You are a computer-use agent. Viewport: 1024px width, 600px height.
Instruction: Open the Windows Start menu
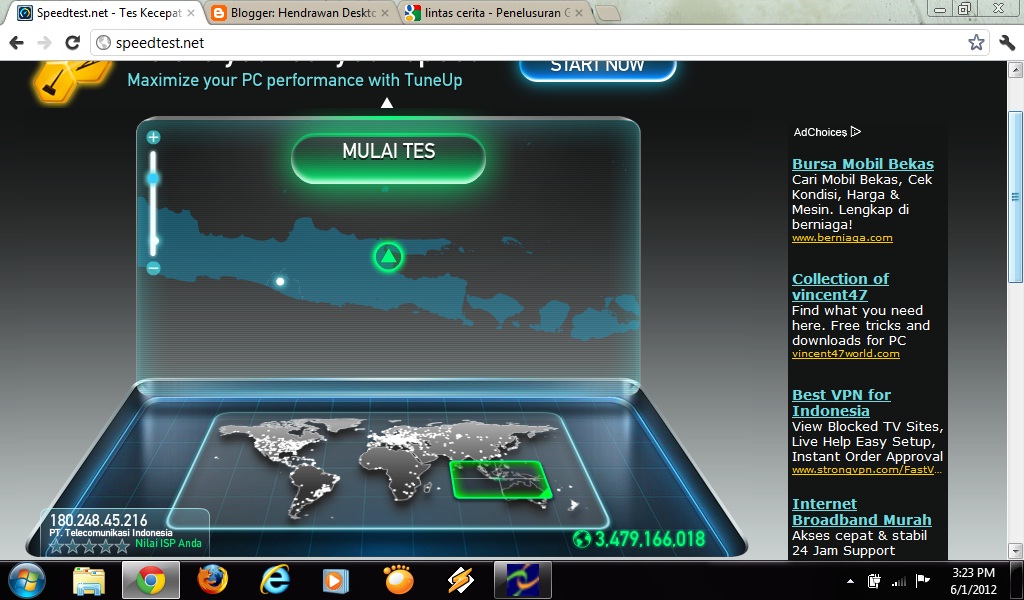tap(27, 580)
